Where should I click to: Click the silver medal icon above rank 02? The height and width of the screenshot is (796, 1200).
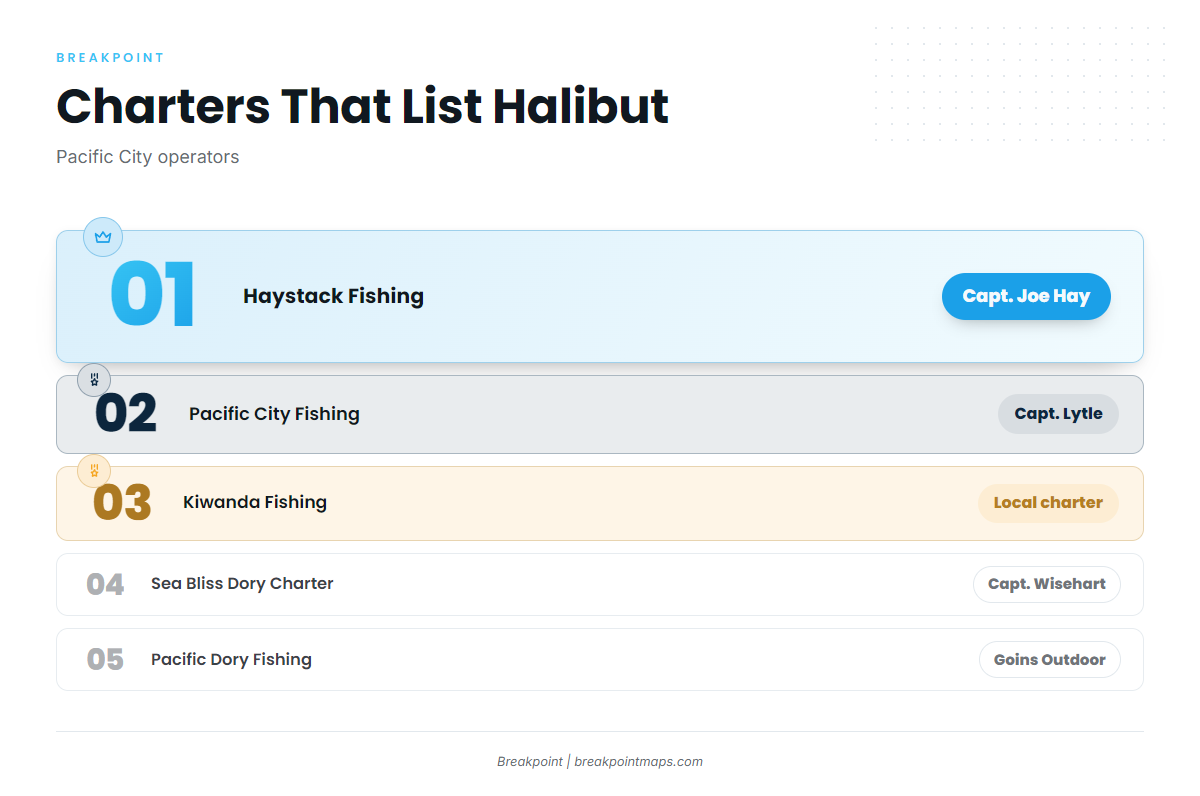(x=94, y=380)
